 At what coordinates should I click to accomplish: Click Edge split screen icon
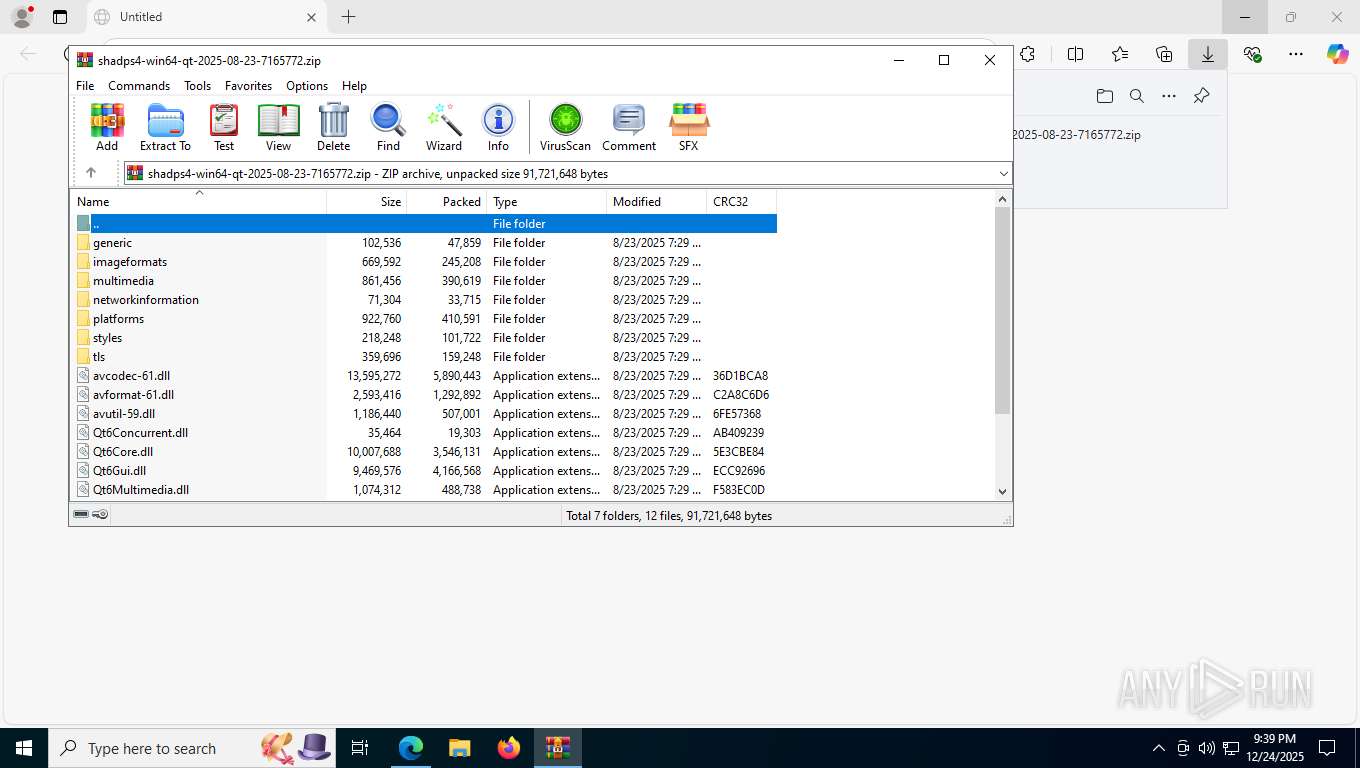pyautogui.click(x=1076, y=54)
